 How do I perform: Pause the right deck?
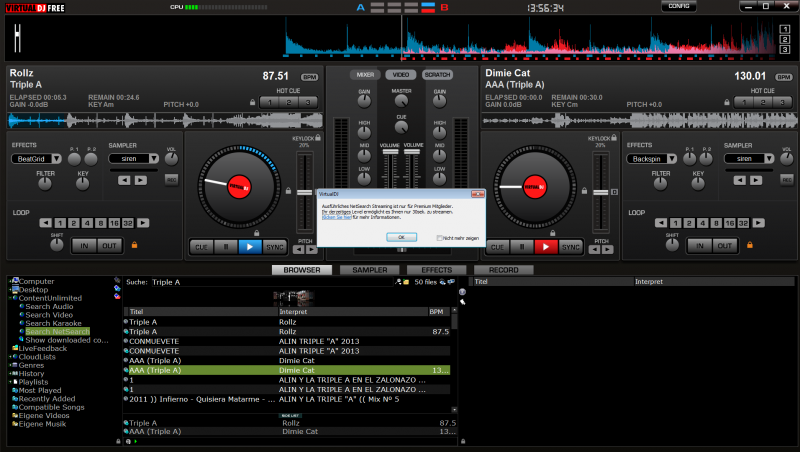click(x=521, y=247)
